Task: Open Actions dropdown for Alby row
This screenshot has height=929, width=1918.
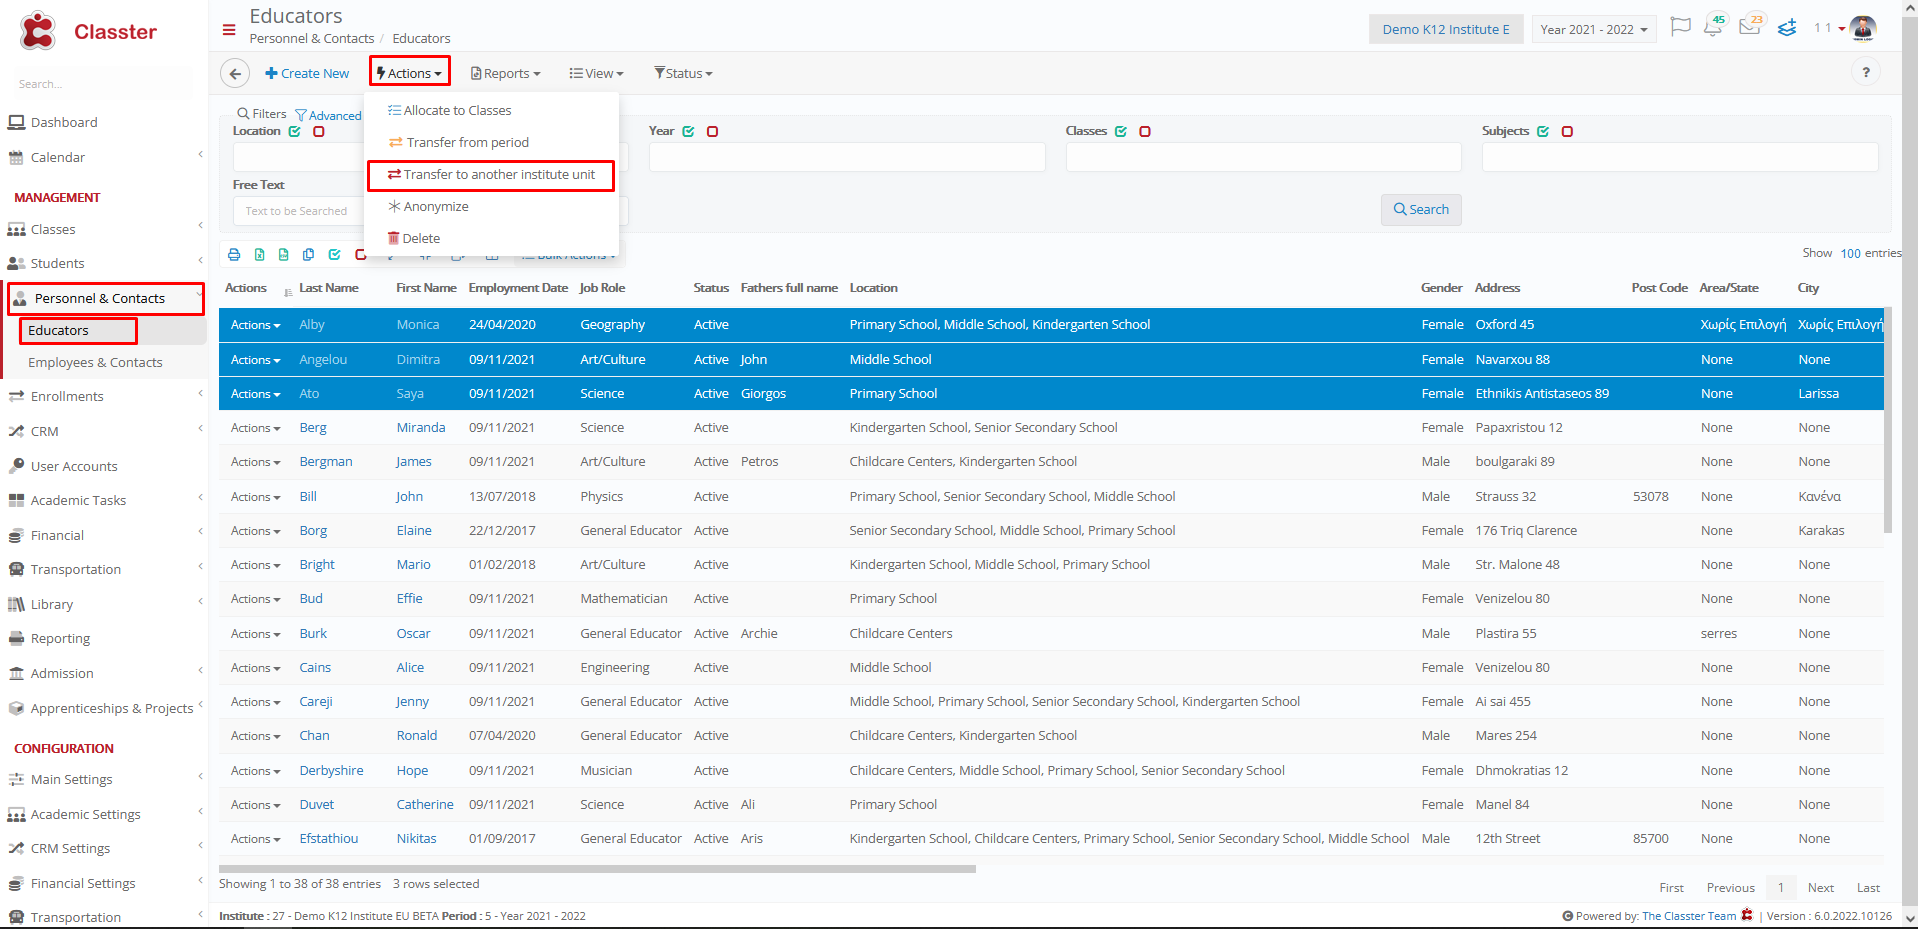Action: 255,325
